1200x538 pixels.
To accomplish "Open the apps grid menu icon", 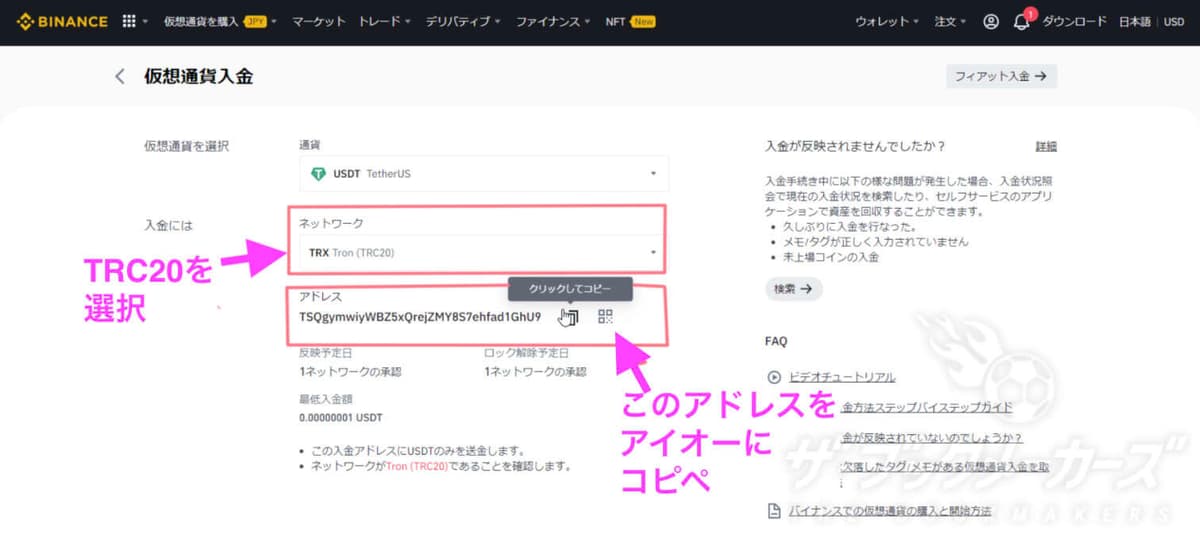I will [x=129, y=21].
